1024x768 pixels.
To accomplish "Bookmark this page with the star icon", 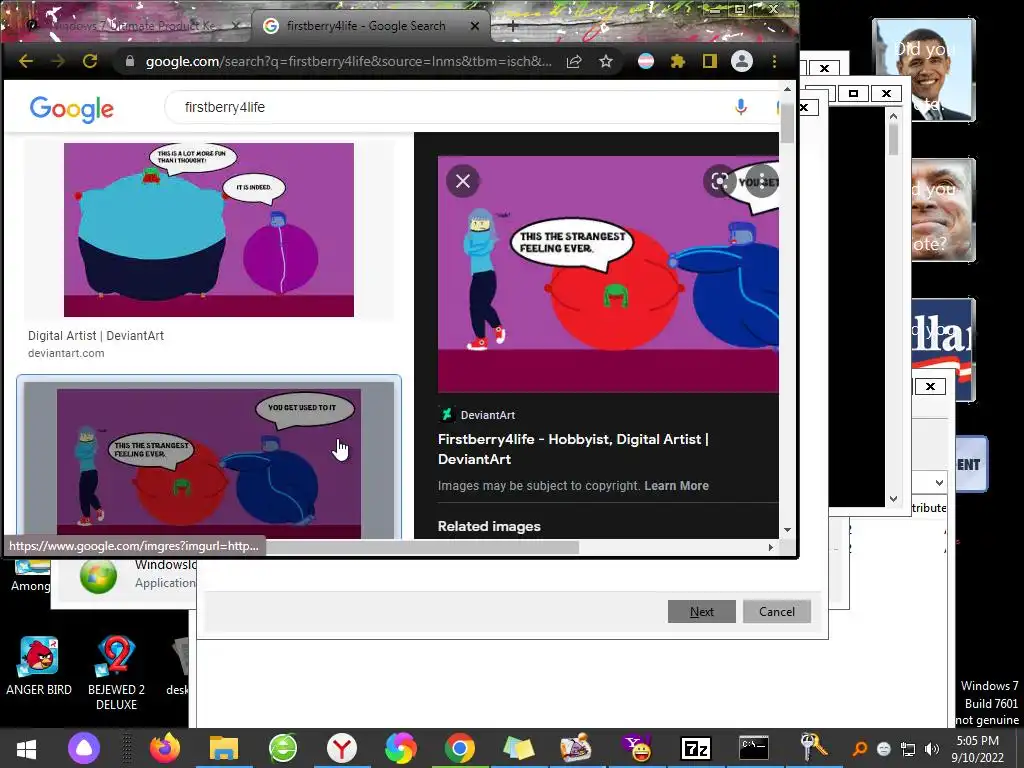I will tap(606, 61).
